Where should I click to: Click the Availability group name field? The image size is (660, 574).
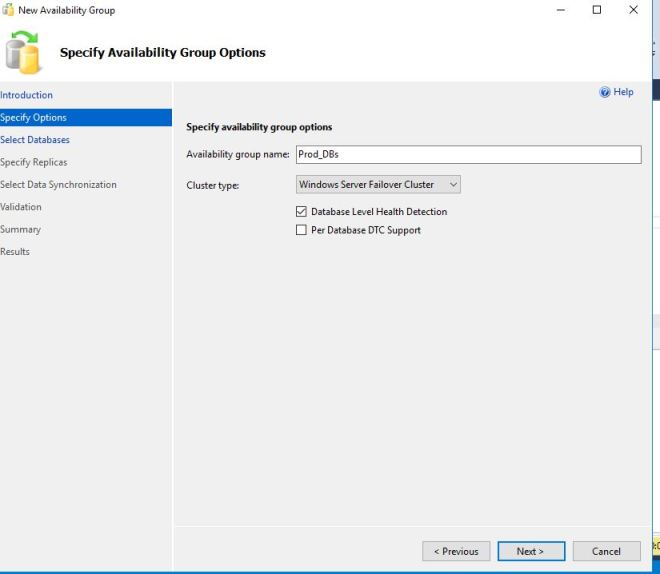467,155
